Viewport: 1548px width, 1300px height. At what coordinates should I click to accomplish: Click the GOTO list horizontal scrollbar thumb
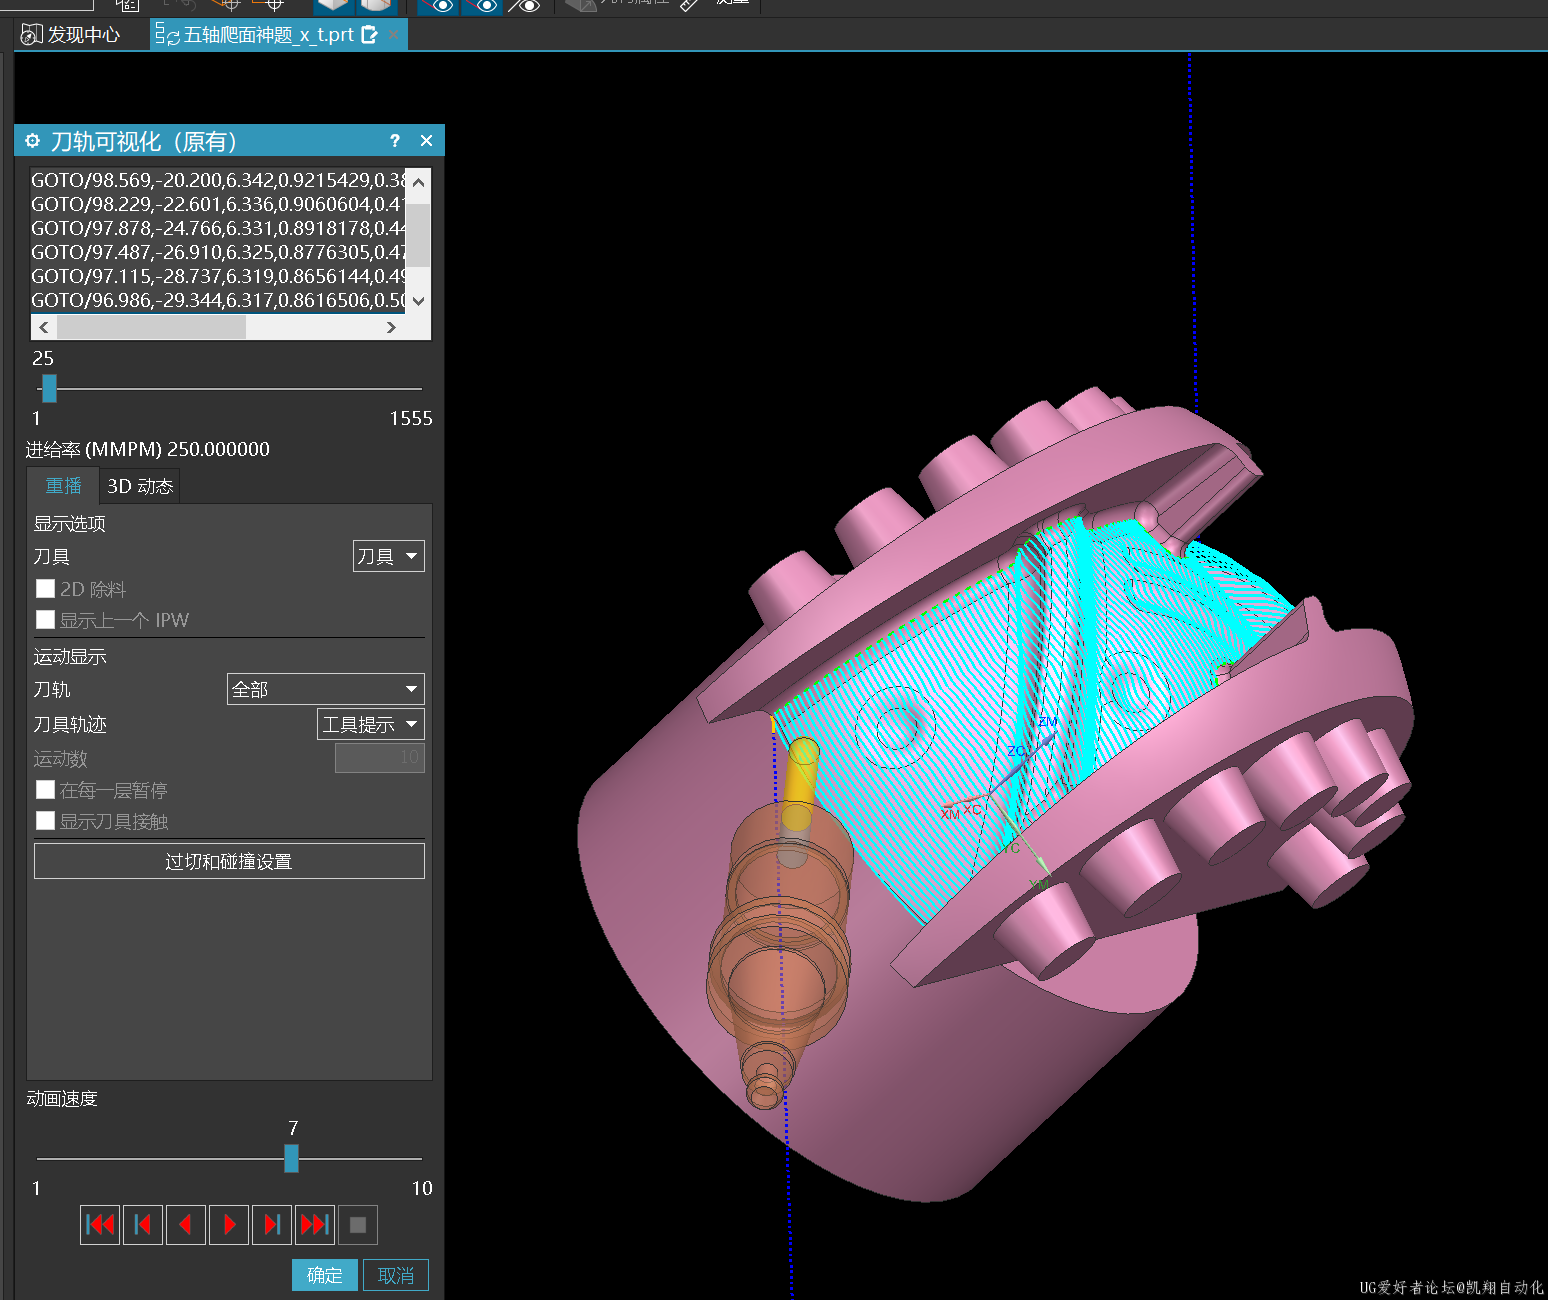click(x=151, y=327)
